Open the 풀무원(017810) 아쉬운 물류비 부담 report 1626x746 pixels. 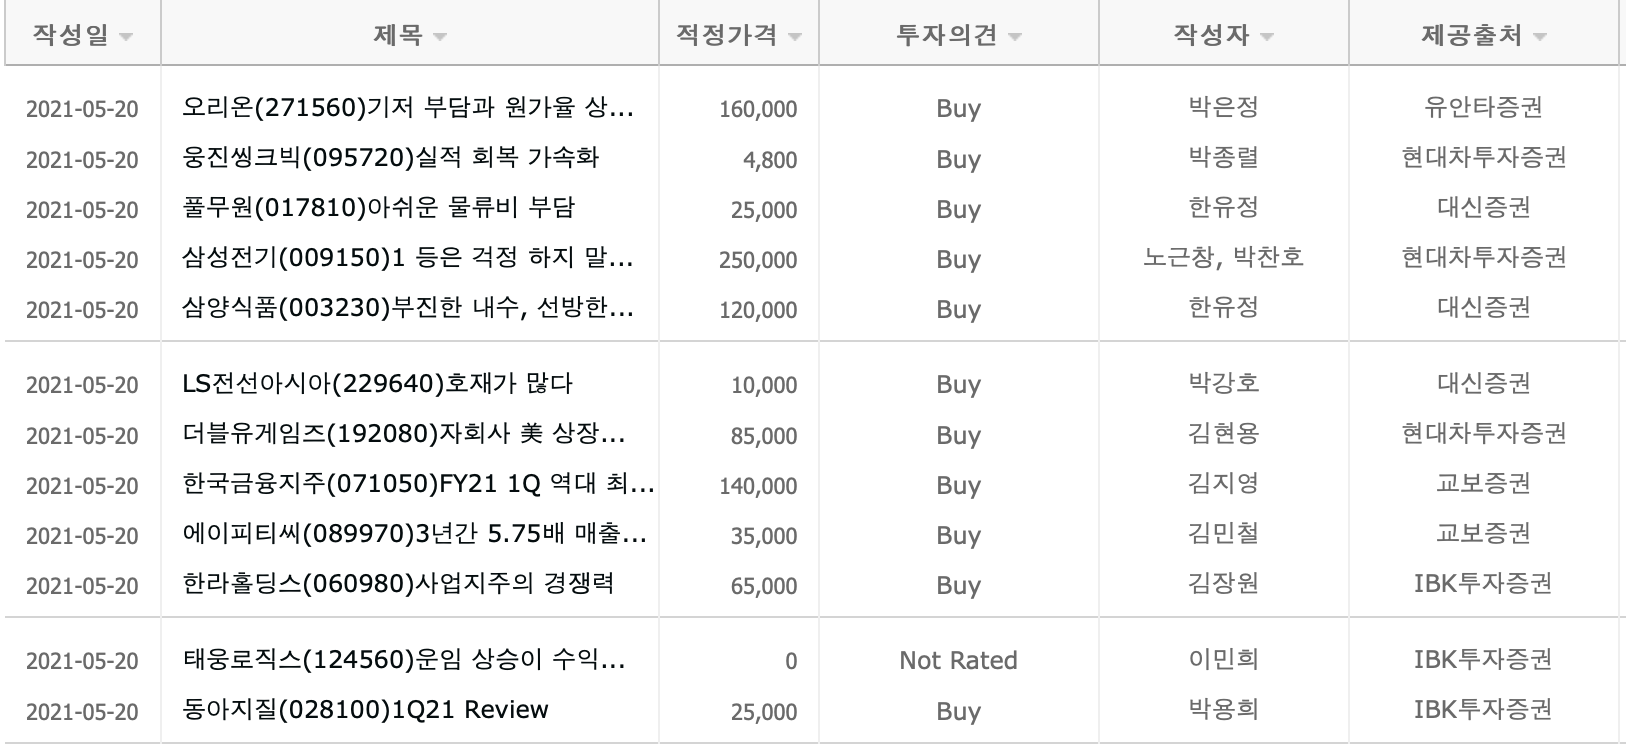point(379,208)
